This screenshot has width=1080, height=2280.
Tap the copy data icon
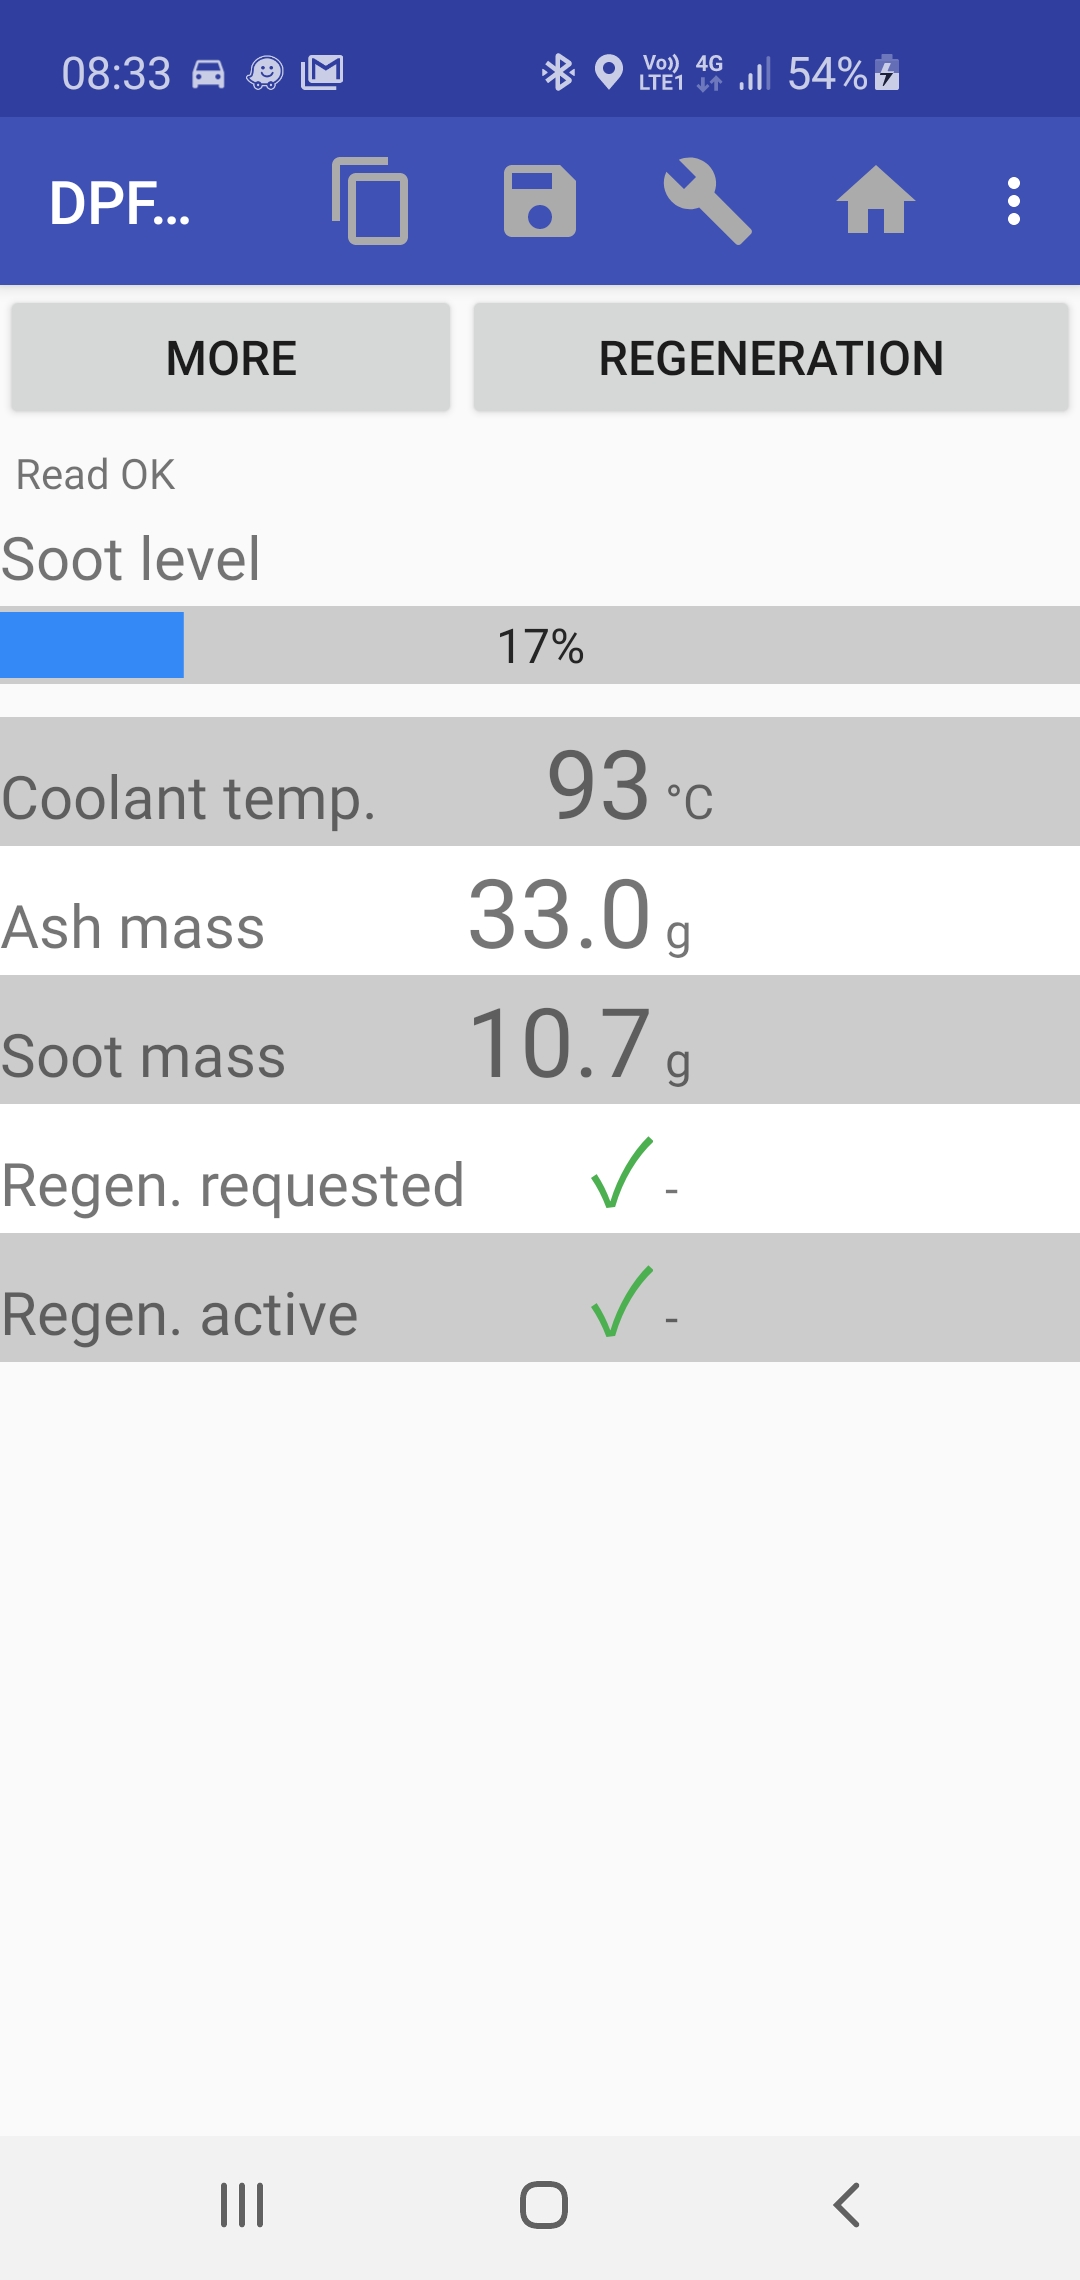[370, 201]
